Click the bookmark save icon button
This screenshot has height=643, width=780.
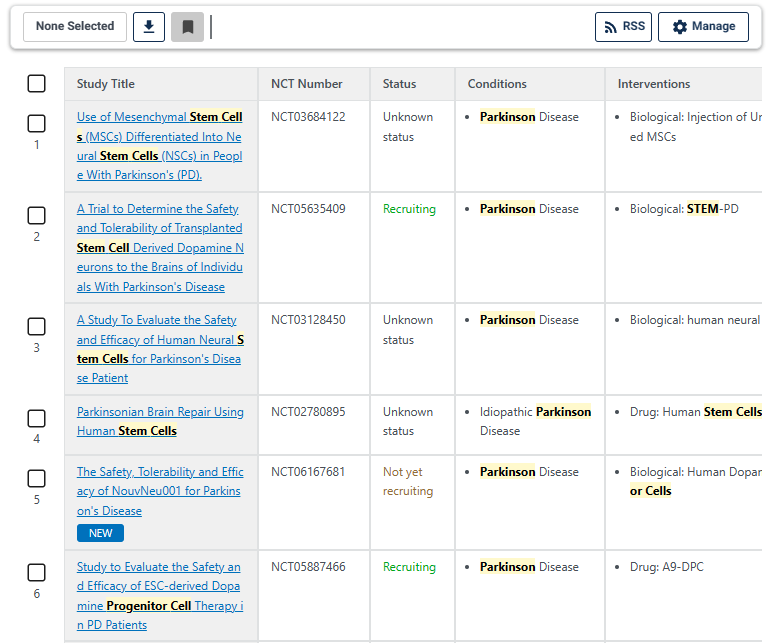(188, 27)
